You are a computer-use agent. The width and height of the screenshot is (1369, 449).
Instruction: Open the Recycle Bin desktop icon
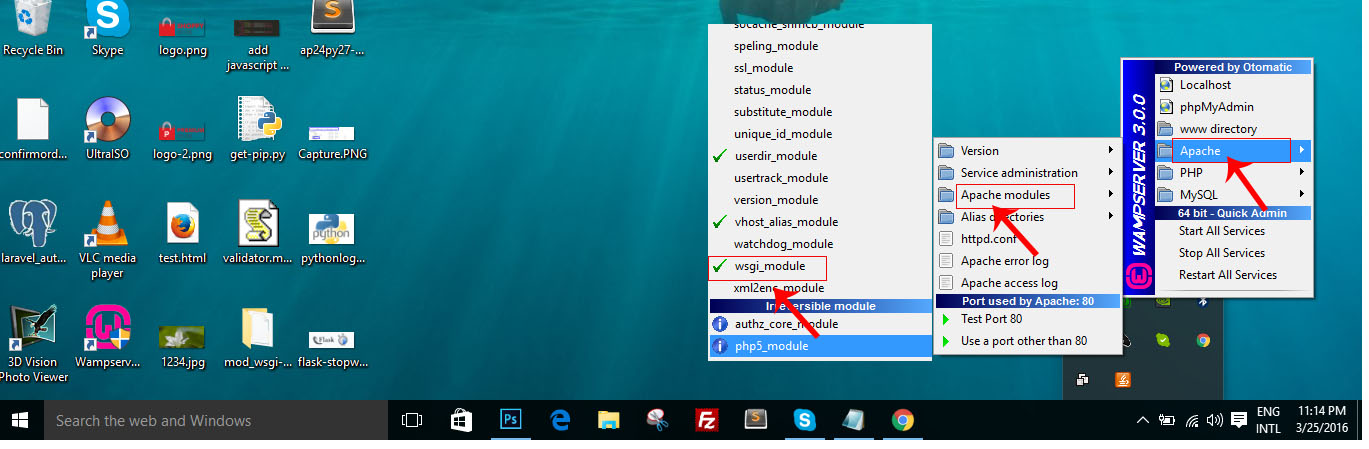click(33, 28)
